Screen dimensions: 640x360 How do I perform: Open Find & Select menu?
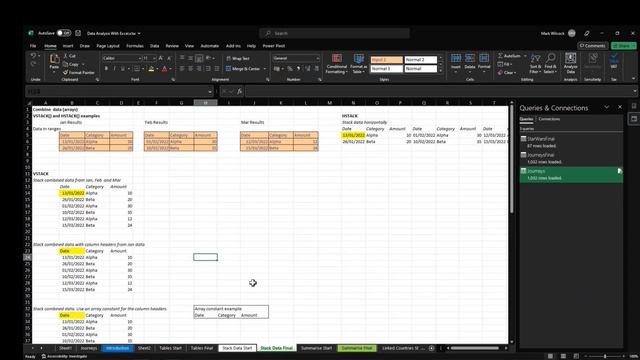550,64
